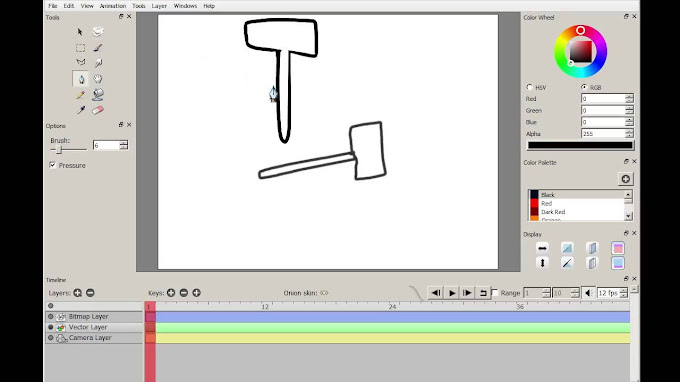
Task: Click the Alpha value spinner arrows
Action: (x=629, y=134)
